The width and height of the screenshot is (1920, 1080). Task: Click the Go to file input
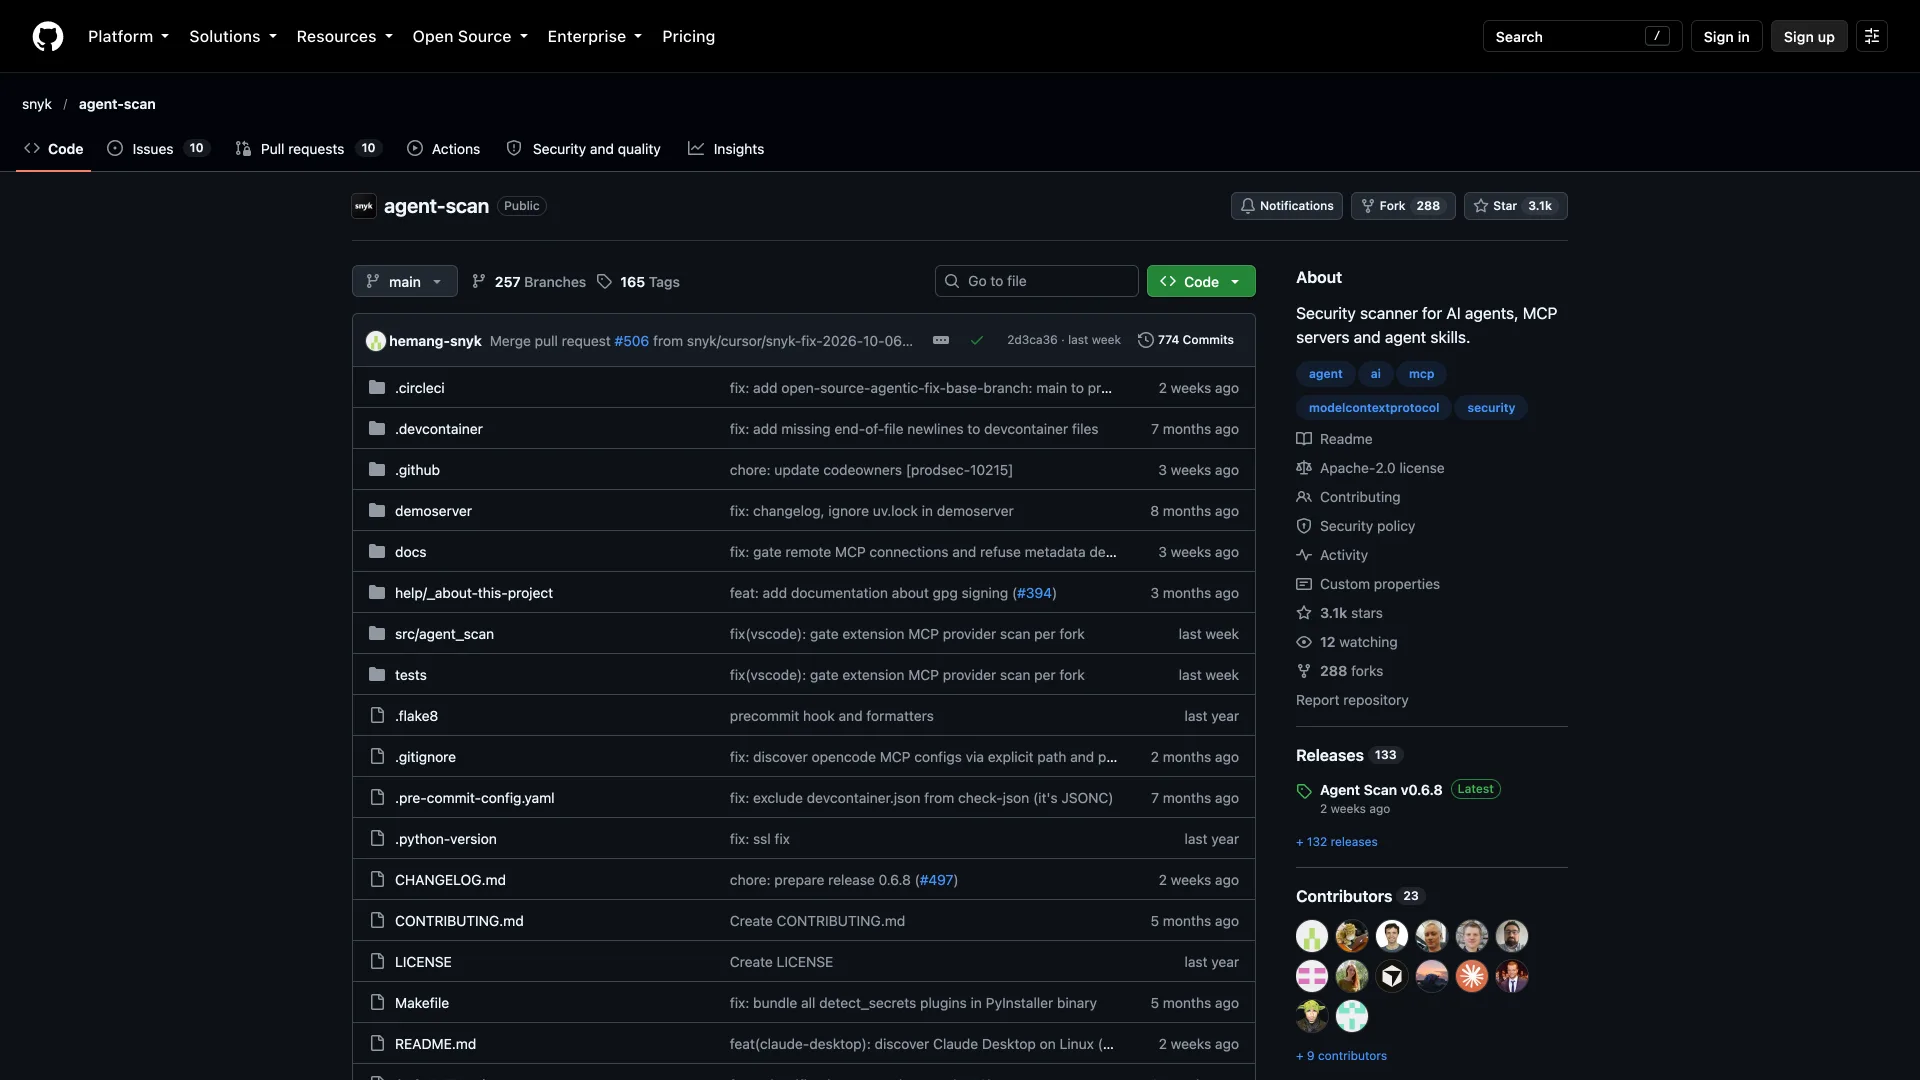pos(1036,281)
